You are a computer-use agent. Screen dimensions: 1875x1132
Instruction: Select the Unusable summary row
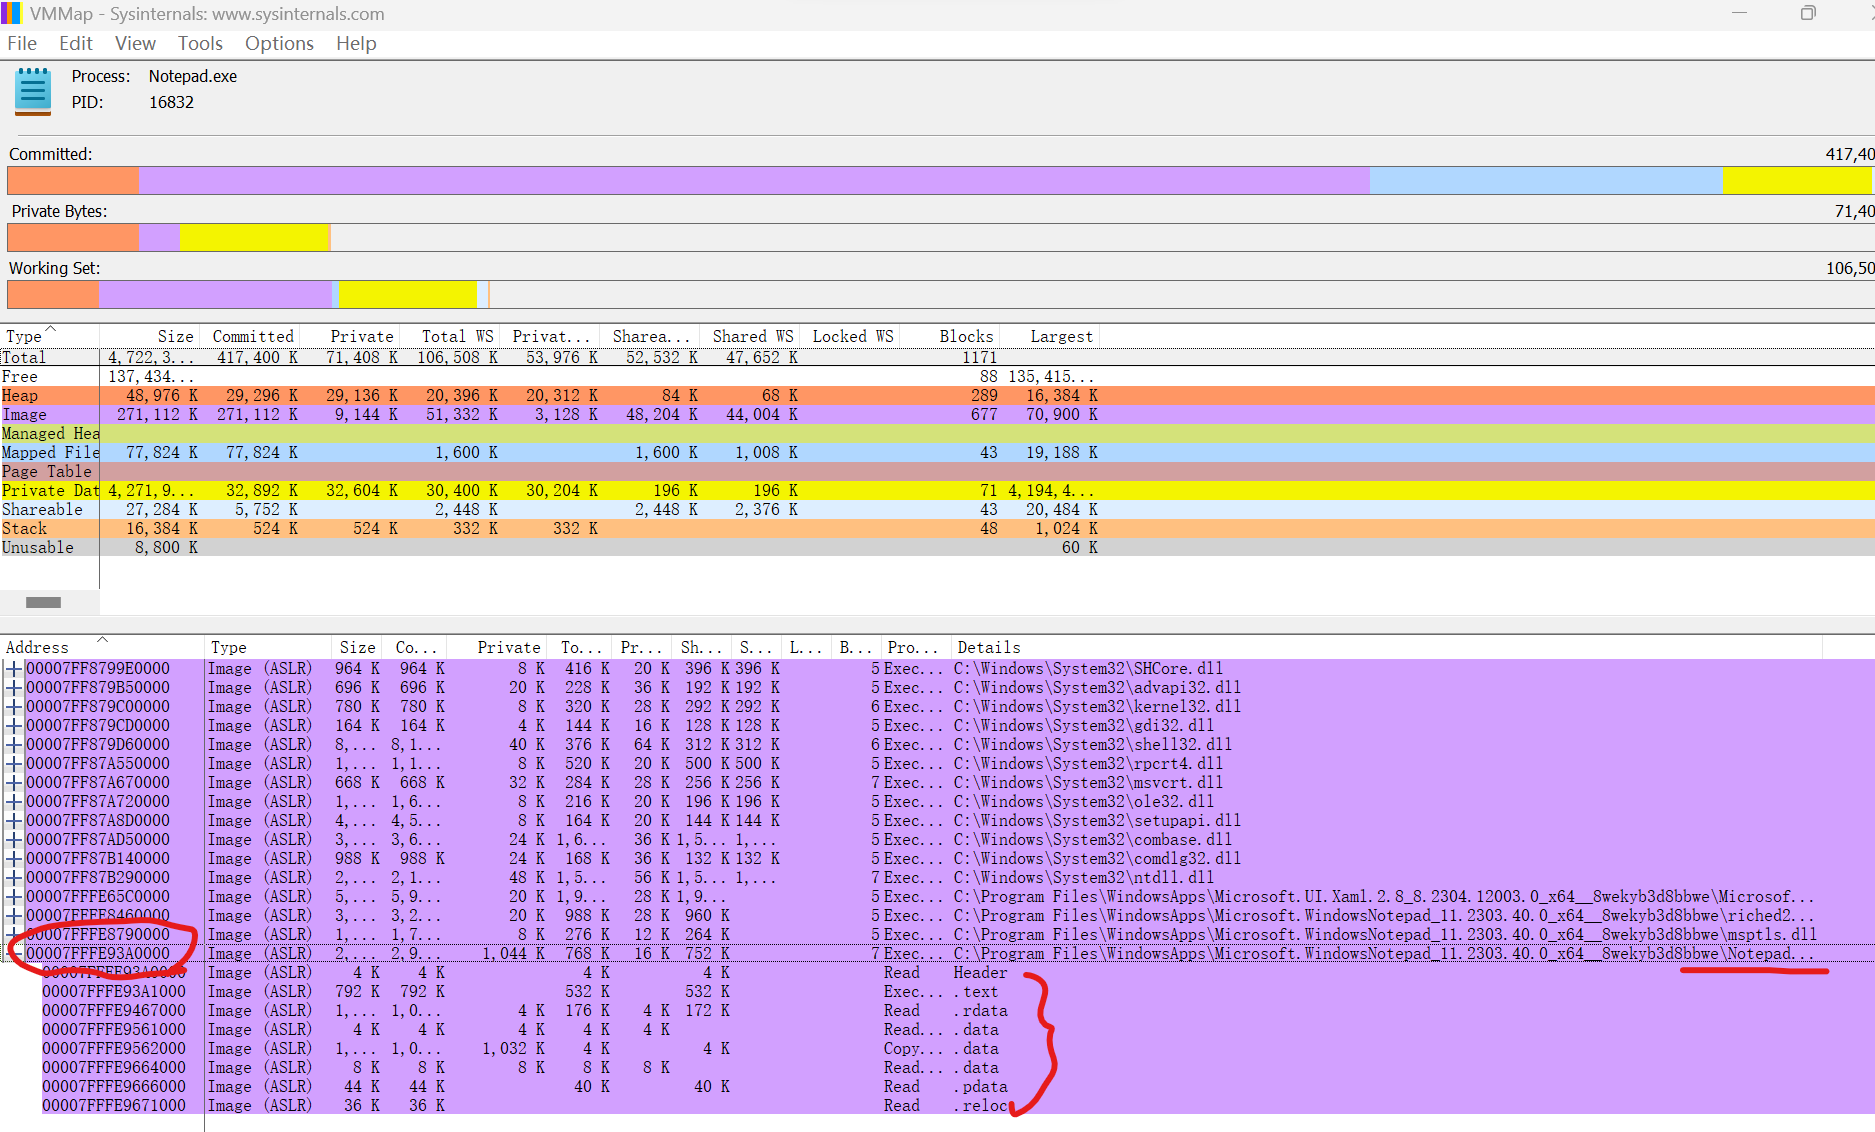(937, 547)
